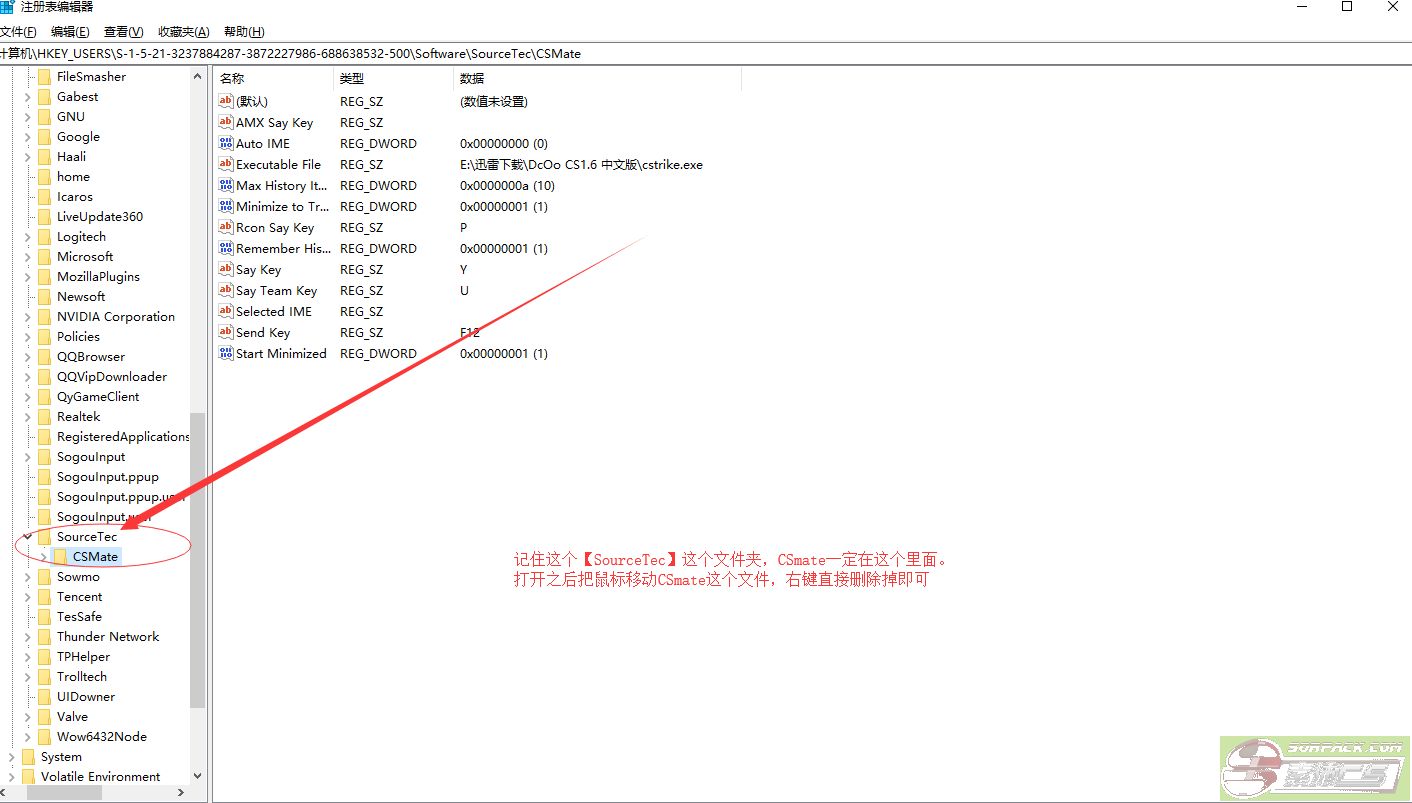Select the Start Minimized DWORD icon

225,354
